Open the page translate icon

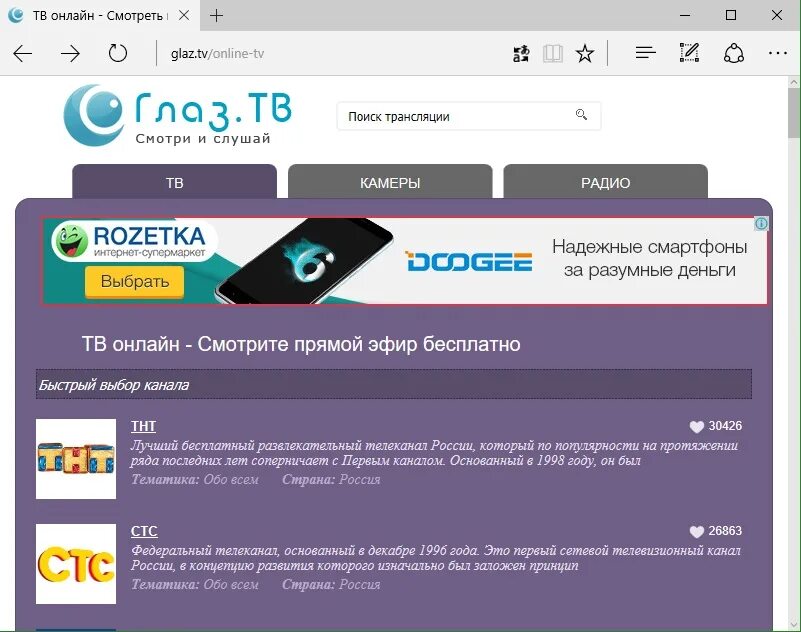click(521, 53)
